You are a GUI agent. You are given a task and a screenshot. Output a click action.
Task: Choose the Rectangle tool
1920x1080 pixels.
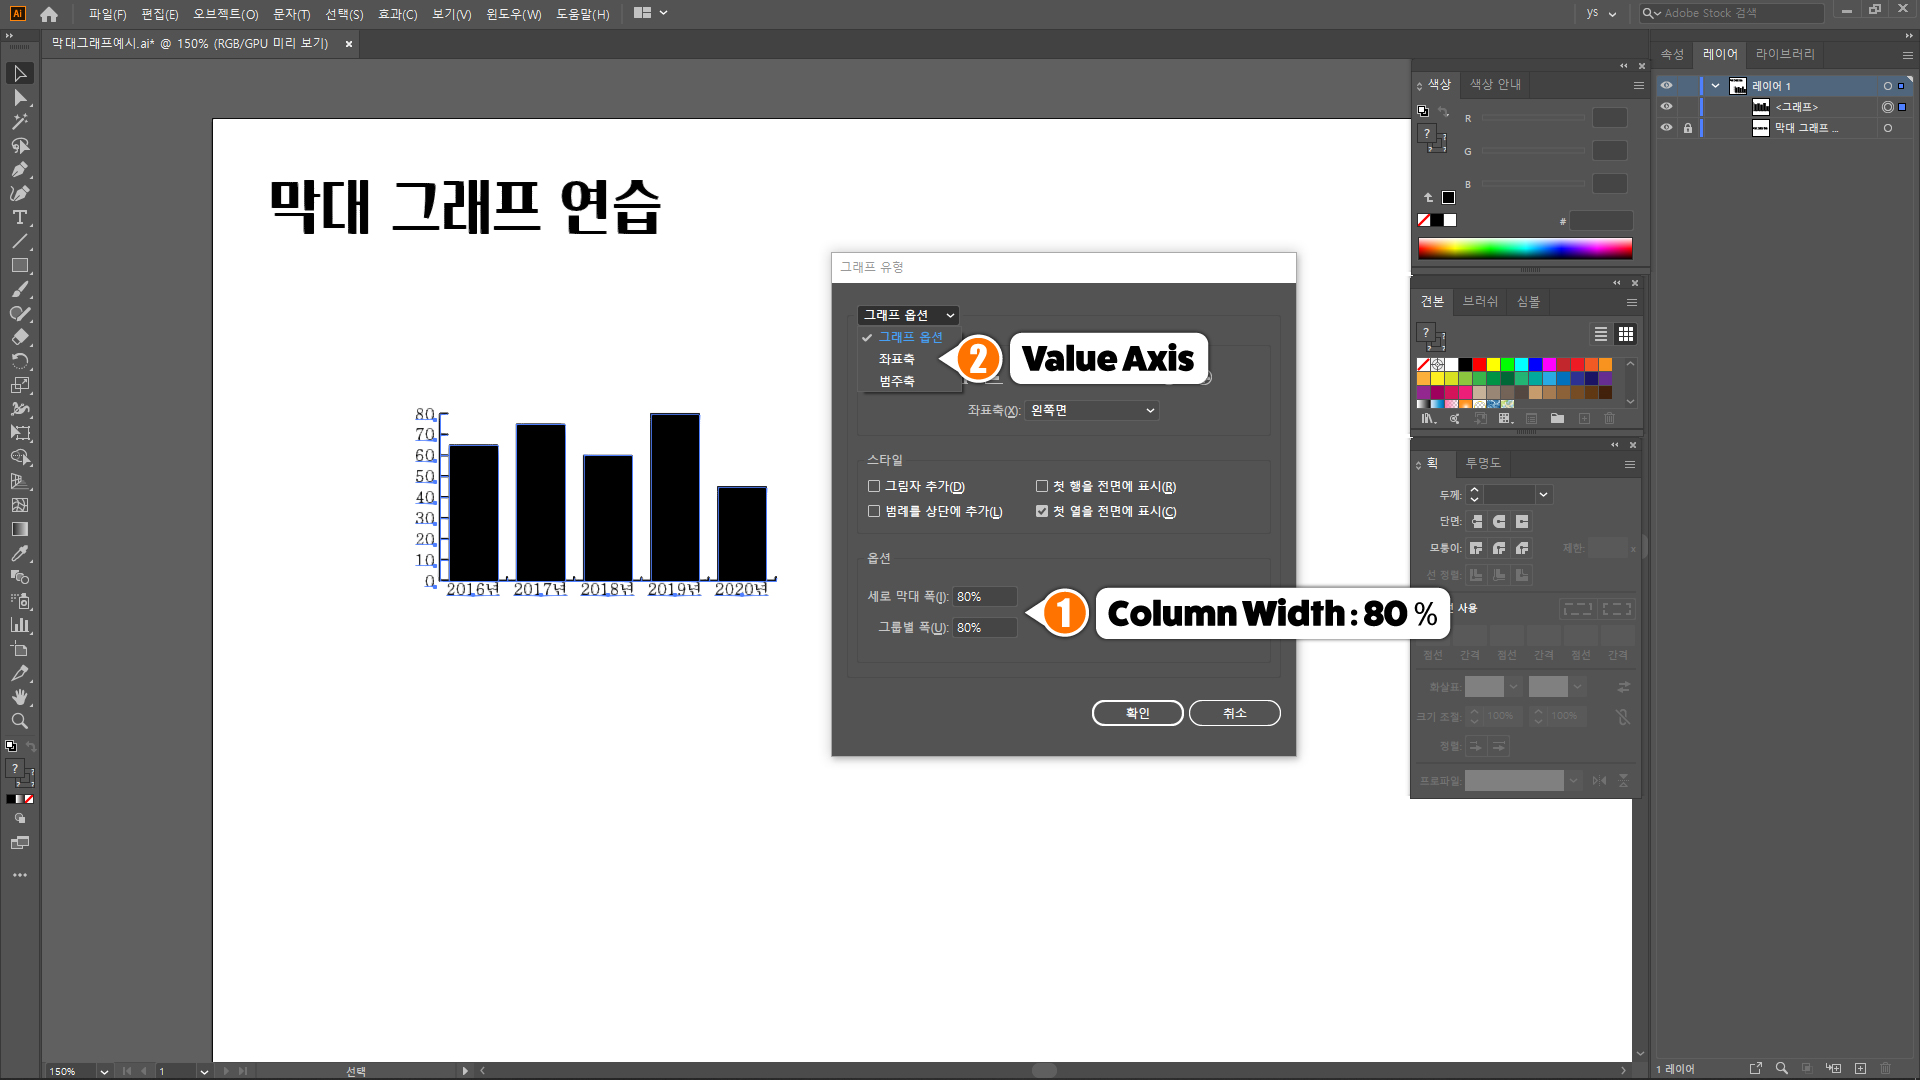[19, 265]
